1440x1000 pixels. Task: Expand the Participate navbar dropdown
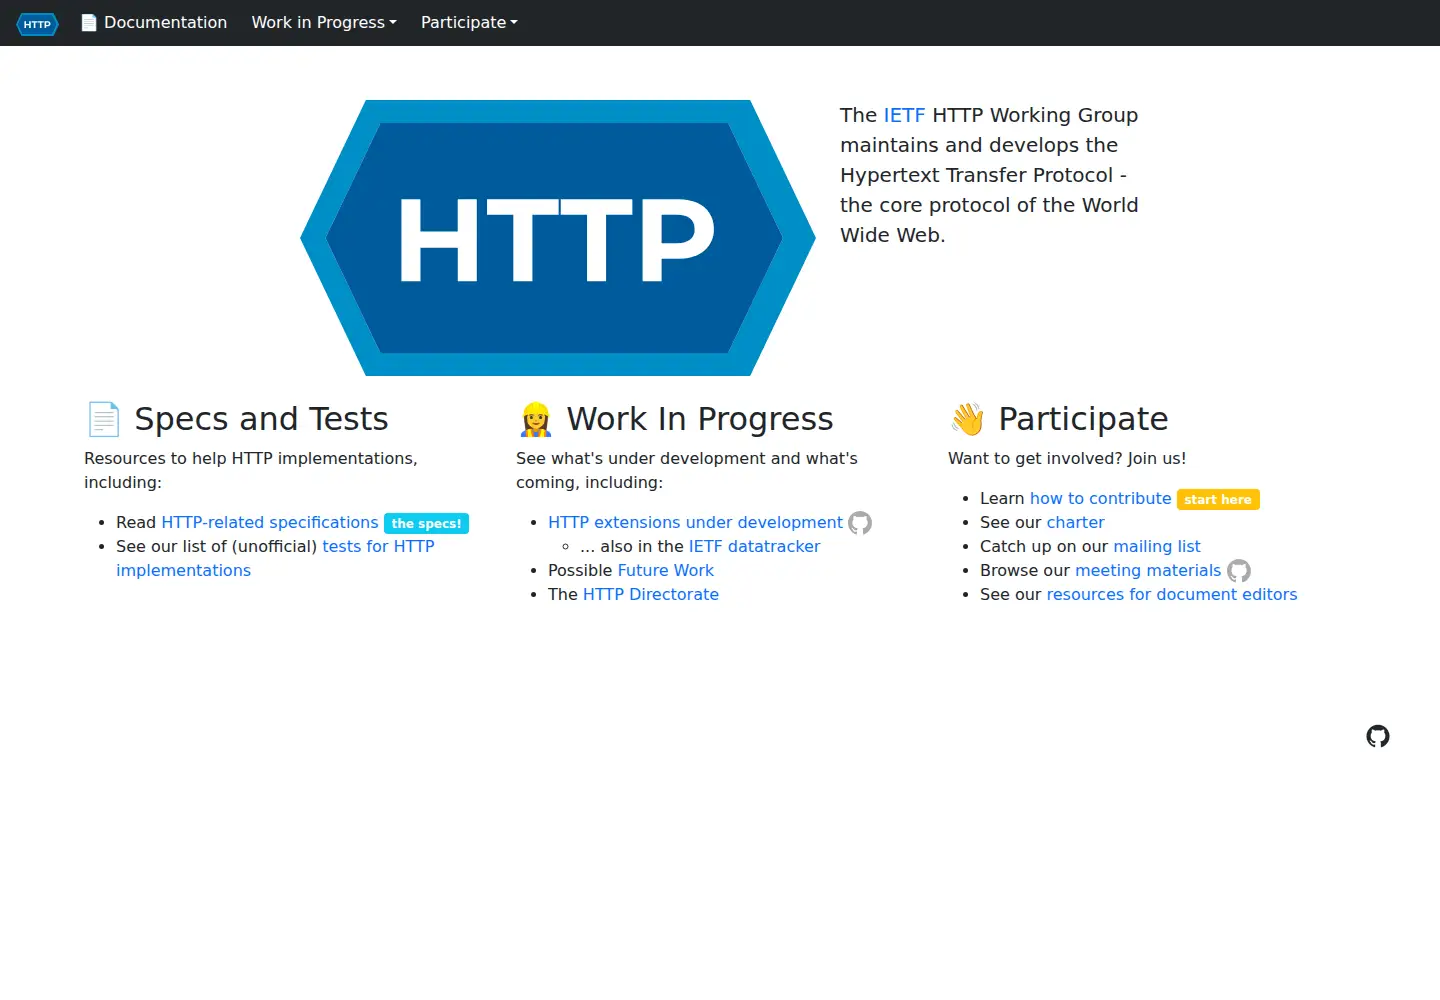coord(469,22)
